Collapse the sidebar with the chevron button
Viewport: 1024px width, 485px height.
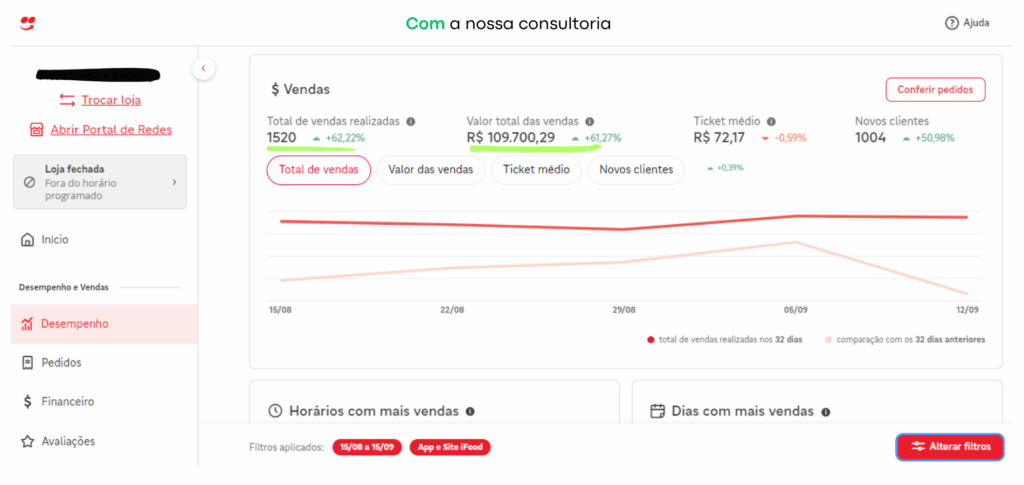[x=203, y=69]
